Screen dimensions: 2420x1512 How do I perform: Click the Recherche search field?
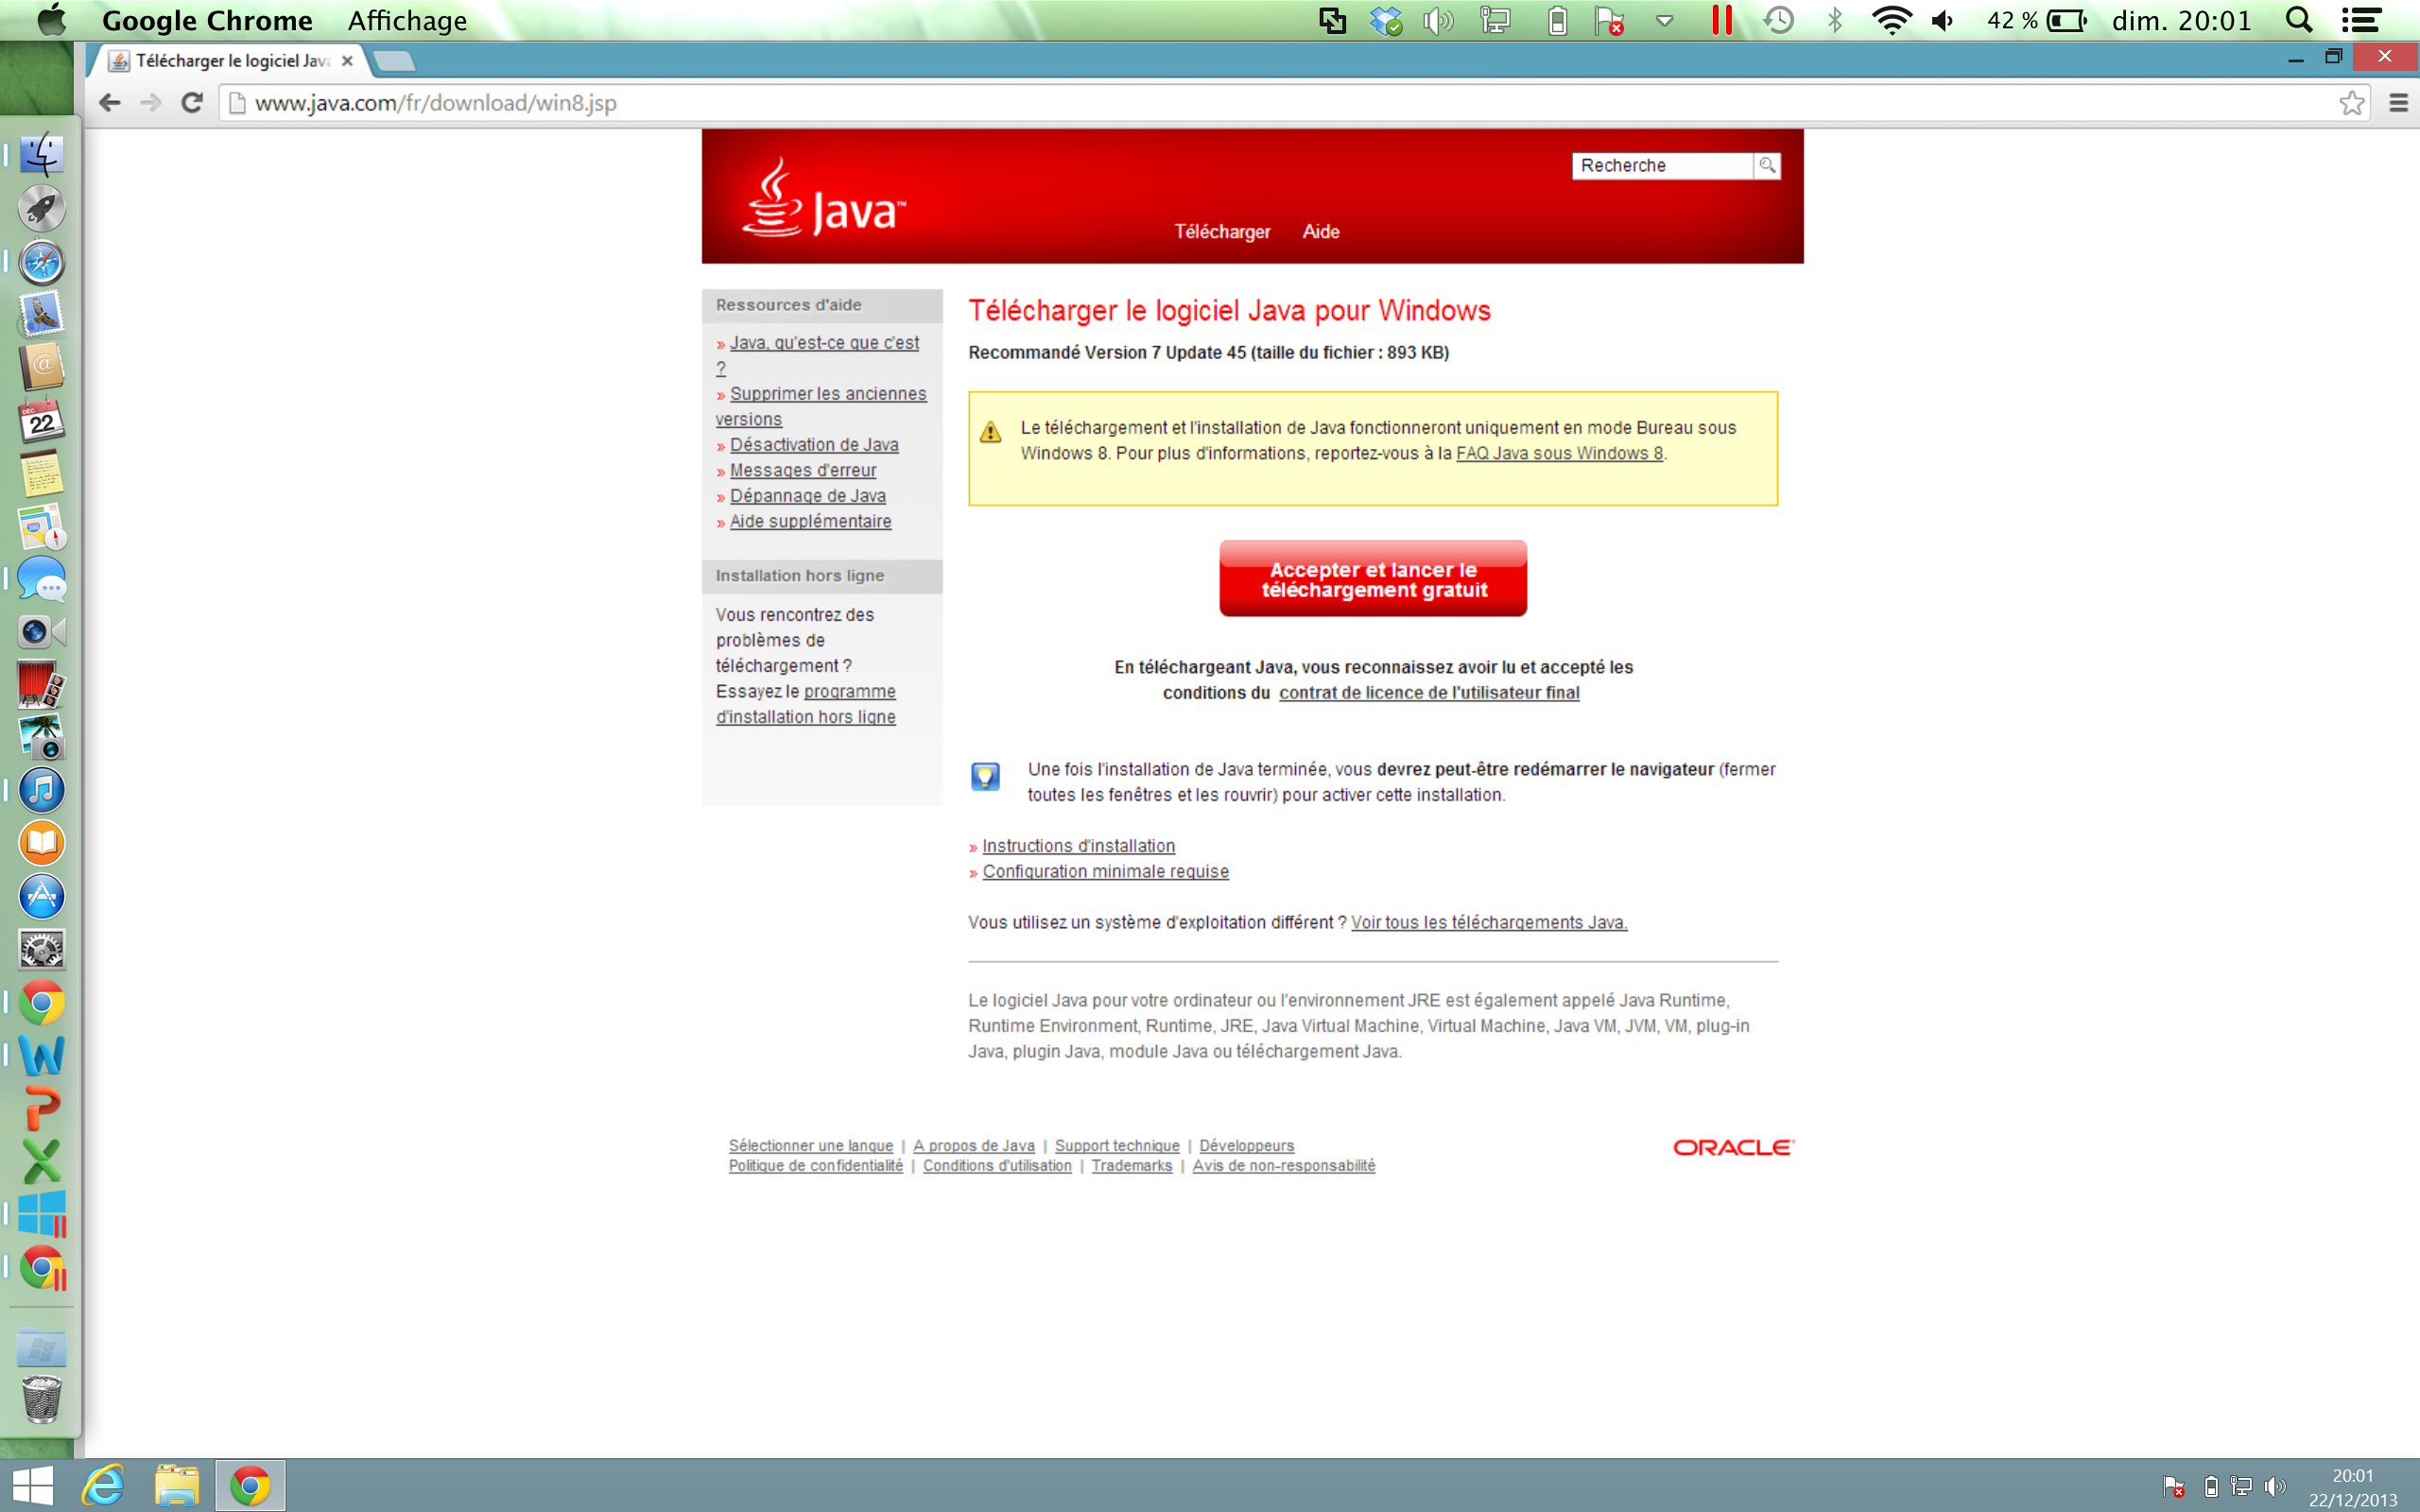coord(1662,165)
